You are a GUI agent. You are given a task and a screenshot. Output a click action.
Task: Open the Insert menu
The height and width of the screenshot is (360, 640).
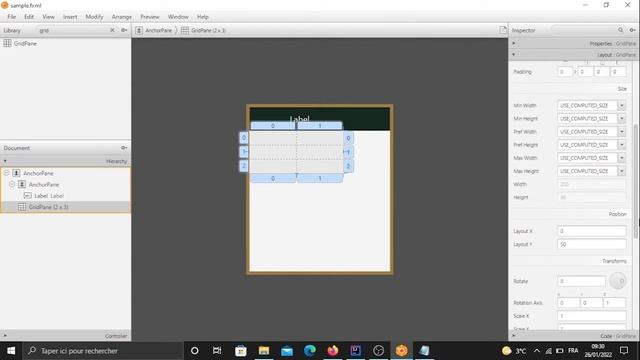70,17
